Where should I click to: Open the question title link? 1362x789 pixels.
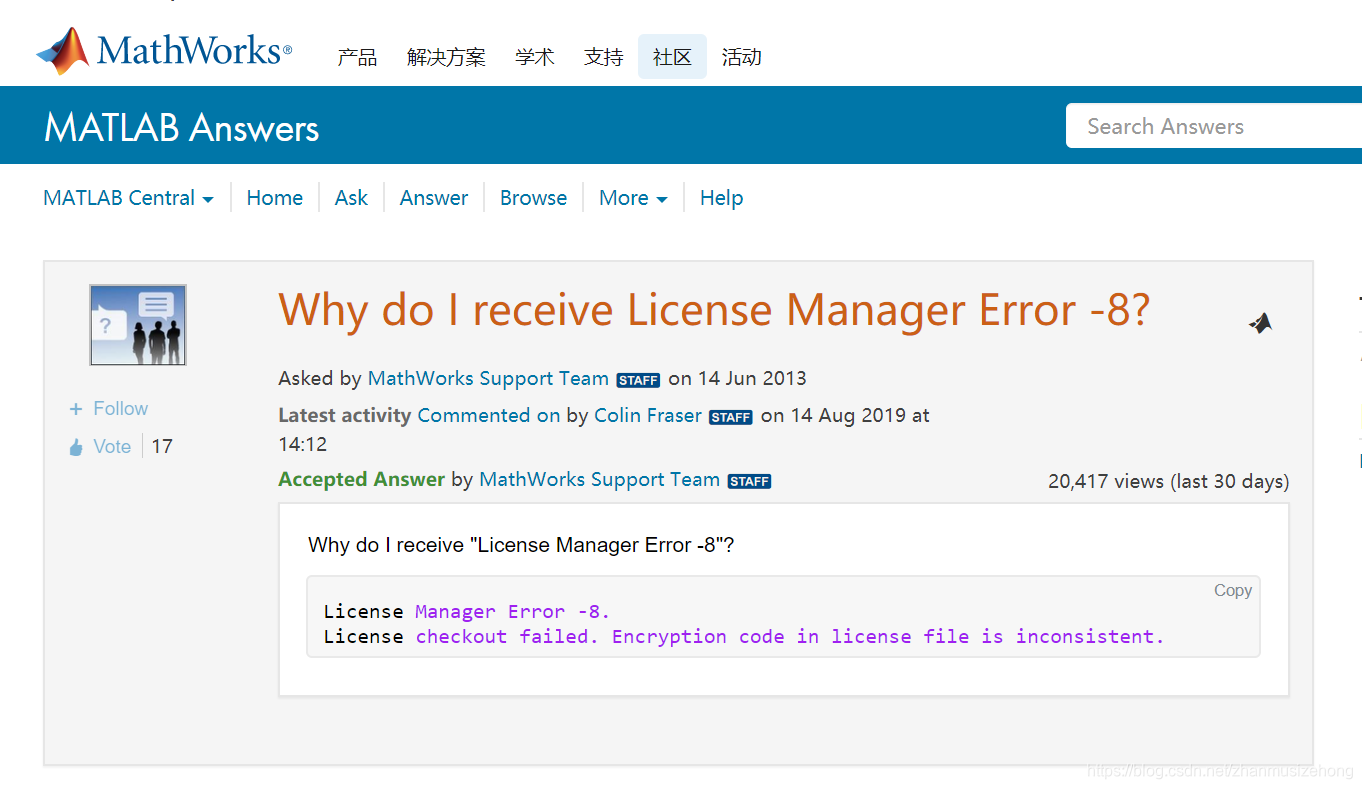[x=714, y=310]
